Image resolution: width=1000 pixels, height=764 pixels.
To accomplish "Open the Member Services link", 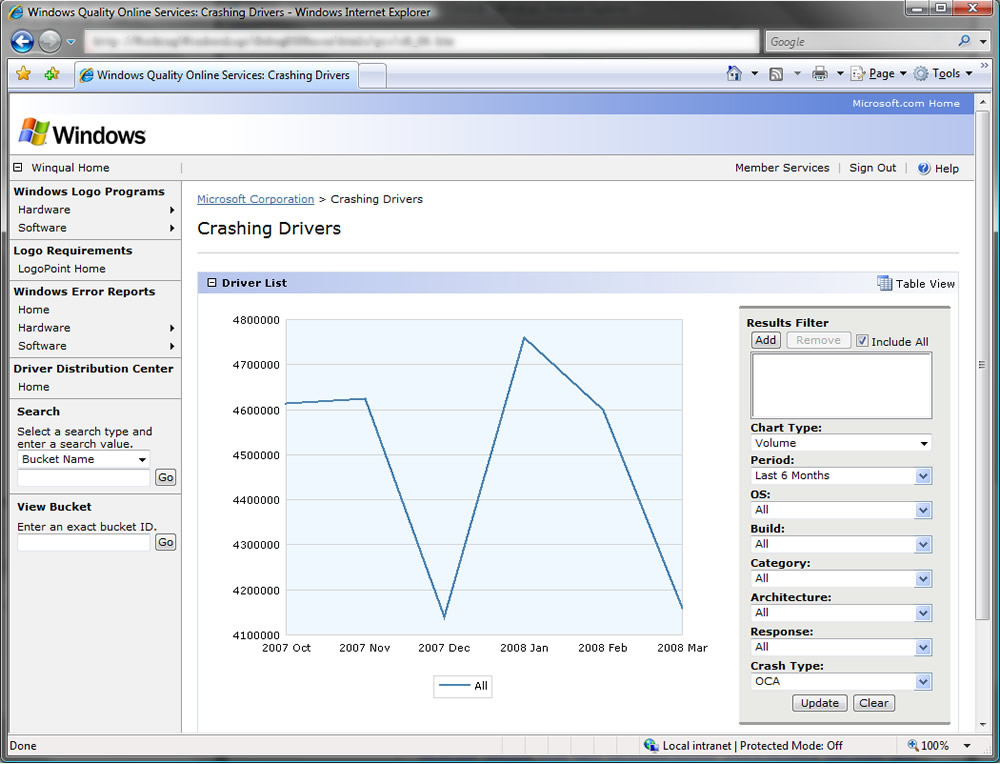I will [782, 168].
